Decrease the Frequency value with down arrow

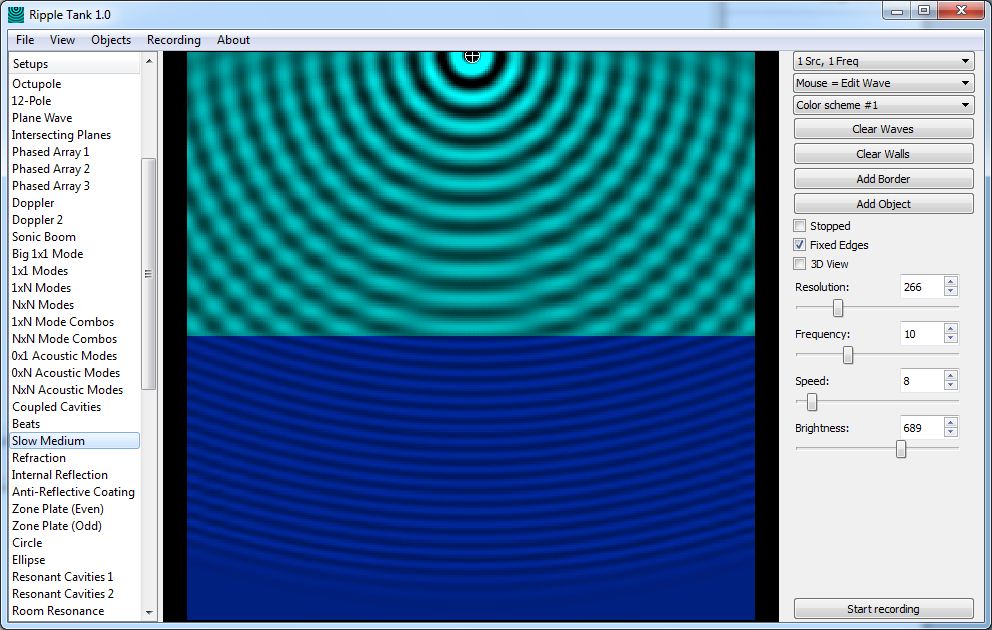point(950,338)
